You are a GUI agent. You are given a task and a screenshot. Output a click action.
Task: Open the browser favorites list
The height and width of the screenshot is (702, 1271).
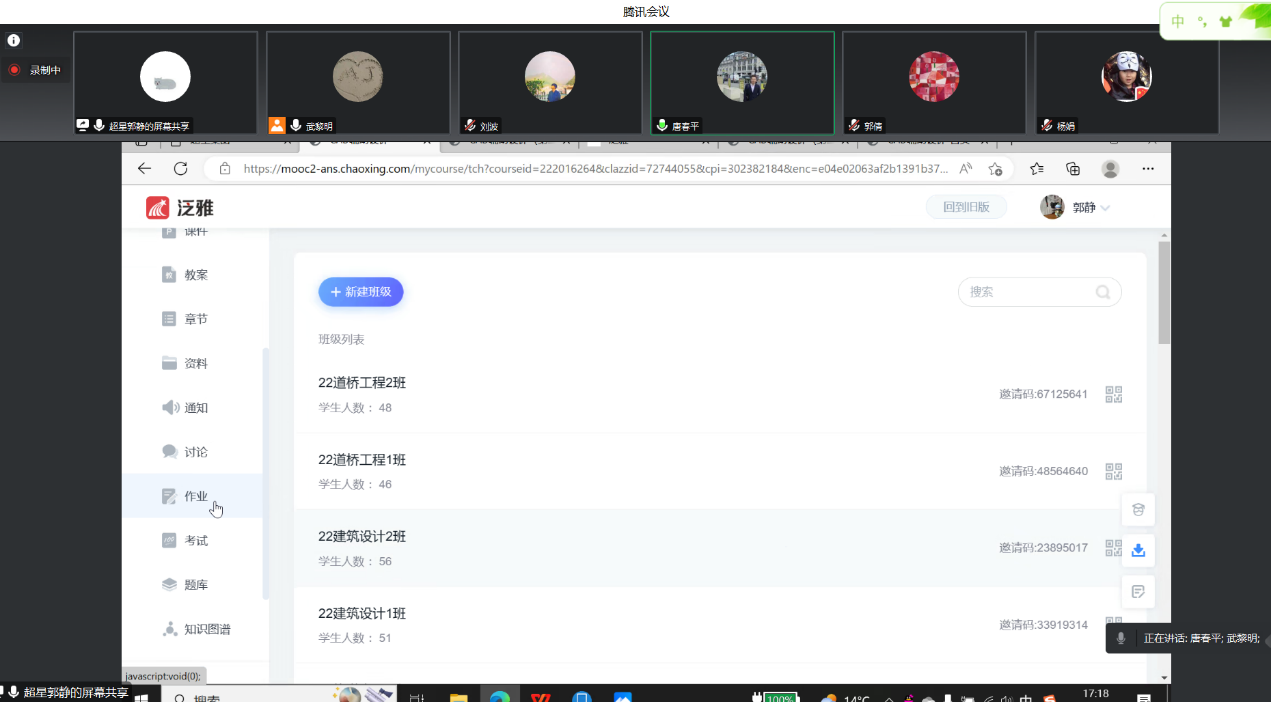pyautogui.click(x=1037, y=169)
